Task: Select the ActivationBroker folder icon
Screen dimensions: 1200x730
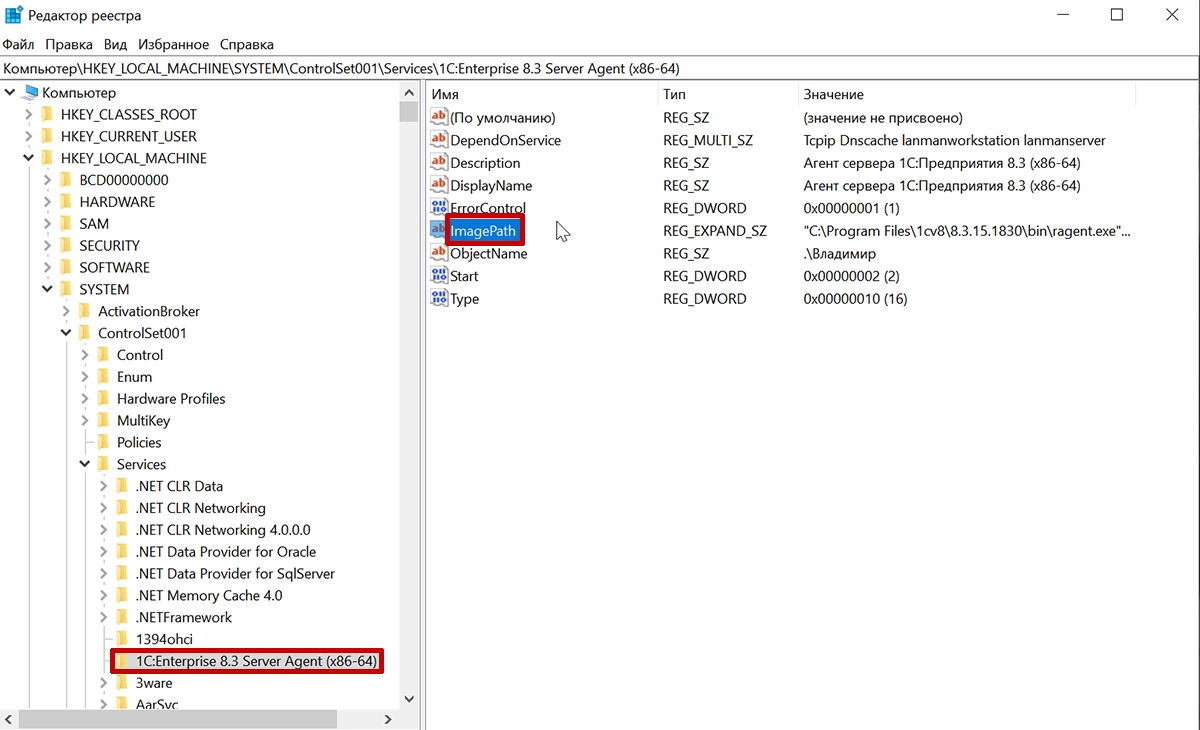Action: pyautogui.click(x=84, y=311)
